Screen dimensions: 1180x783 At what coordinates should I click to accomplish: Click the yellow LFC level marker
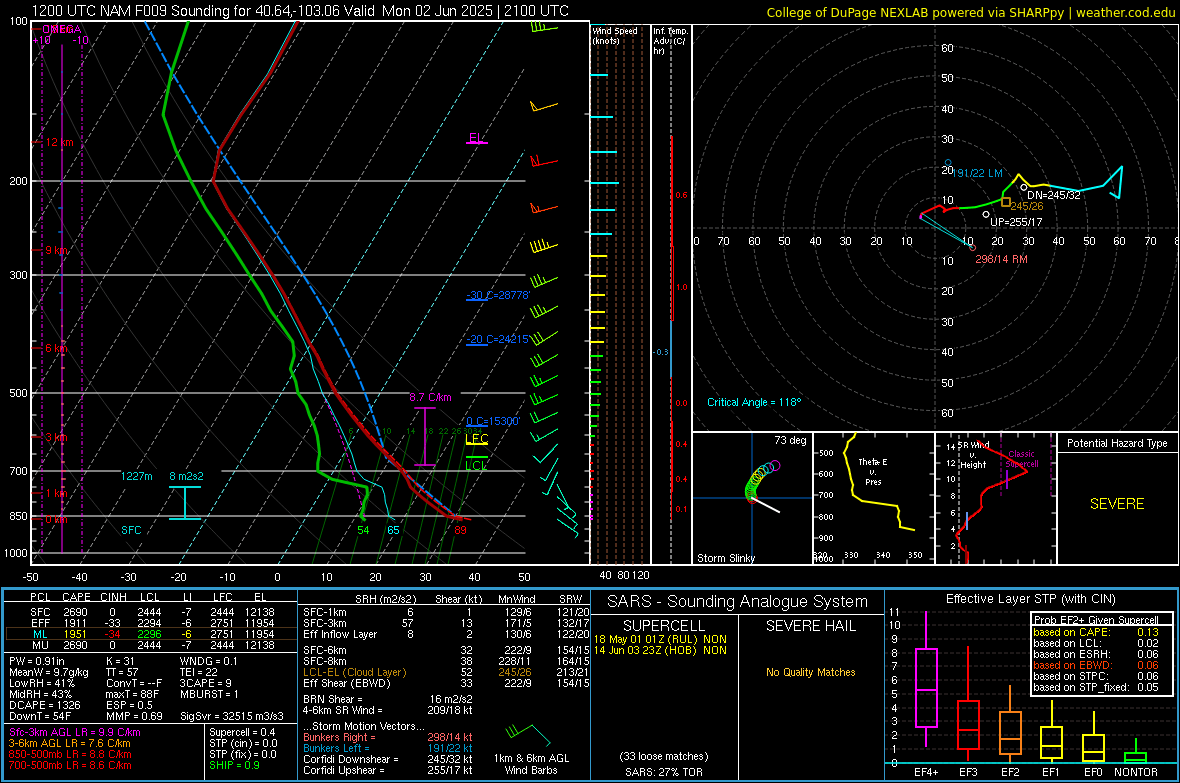tap(476, 439)
